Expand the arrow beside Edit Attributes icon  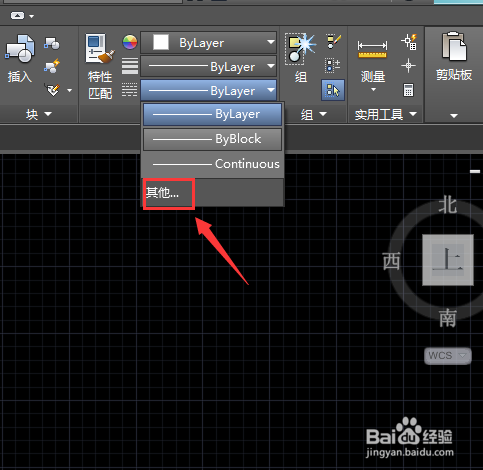tap(69, 90)
